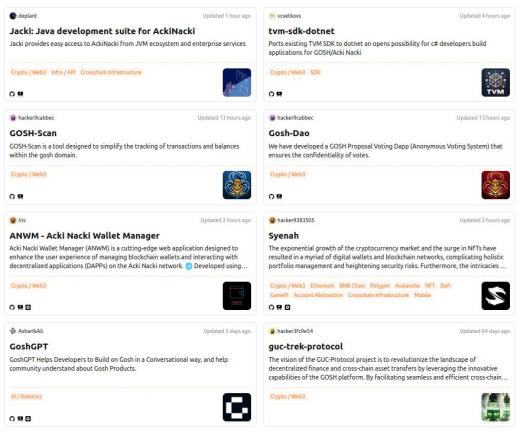Open the Jacki Java development suite title
Screen dimensions: 520x432
[x=102, y=31]
